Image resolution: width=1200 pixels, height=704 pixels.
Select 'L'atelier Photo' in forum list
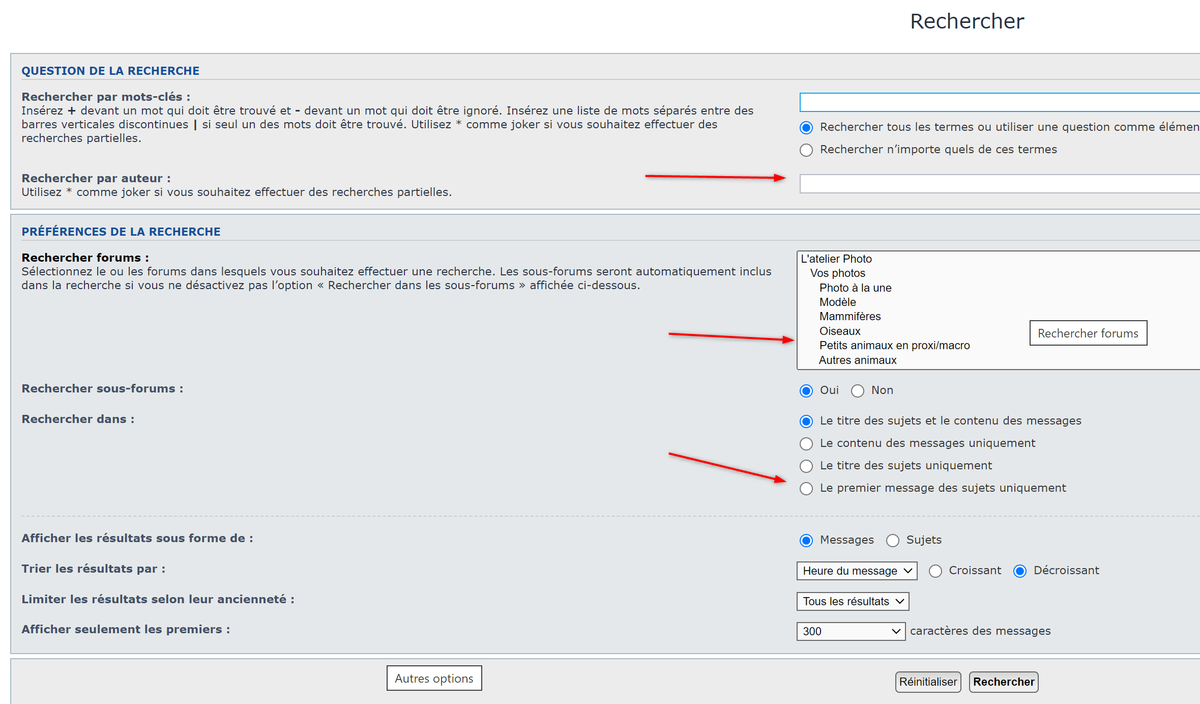coord(836,259)
